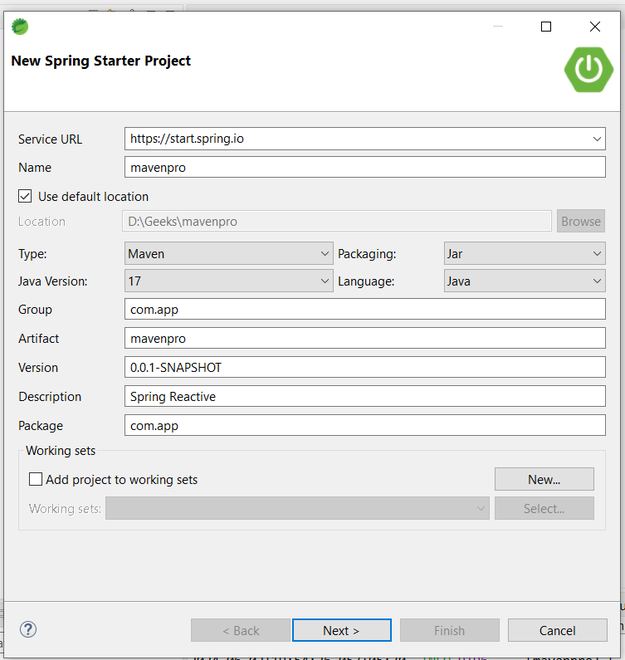Click the Location field D:\Geeks\mavenpro
This screenshot has height=660, width=625.
pyautogui.click(x=337, y=221)
